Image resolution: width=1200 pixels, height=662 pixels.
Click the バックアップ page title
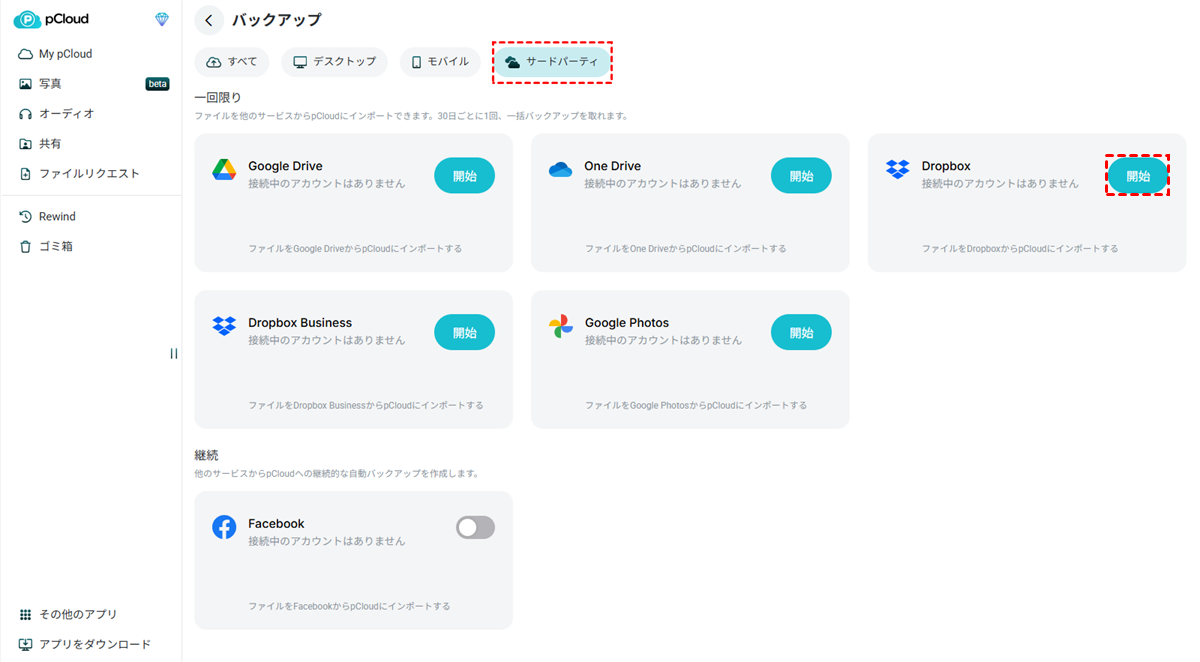(277, 20)
